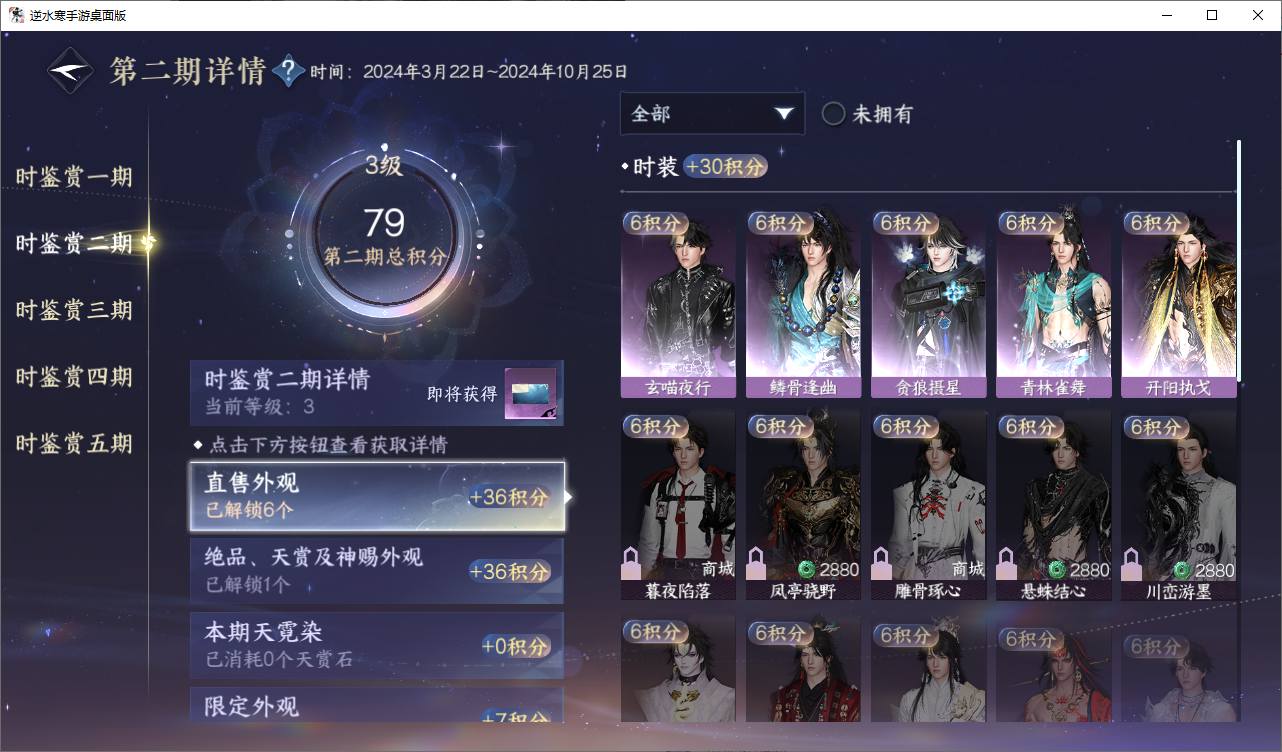
Task: Open the 全部 filter dropdown
Action: (712, 114)
